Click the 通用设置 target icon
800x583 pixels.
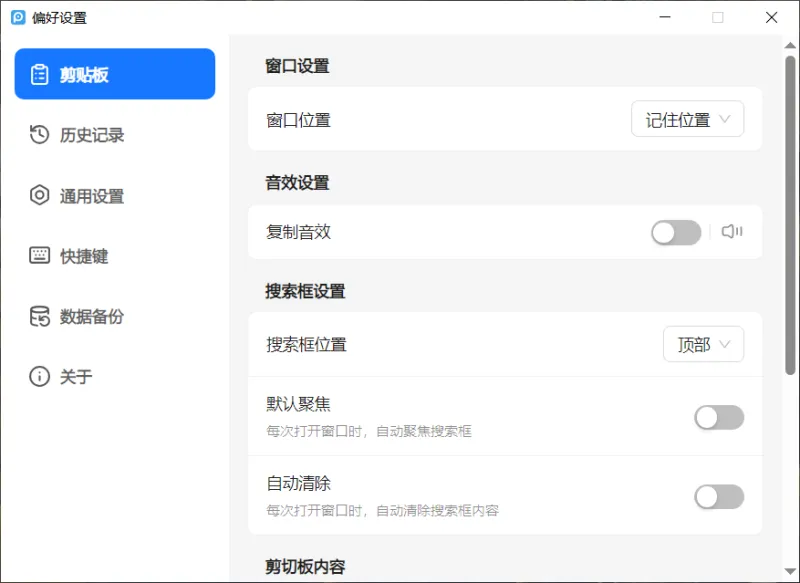[x=38, y=196]
